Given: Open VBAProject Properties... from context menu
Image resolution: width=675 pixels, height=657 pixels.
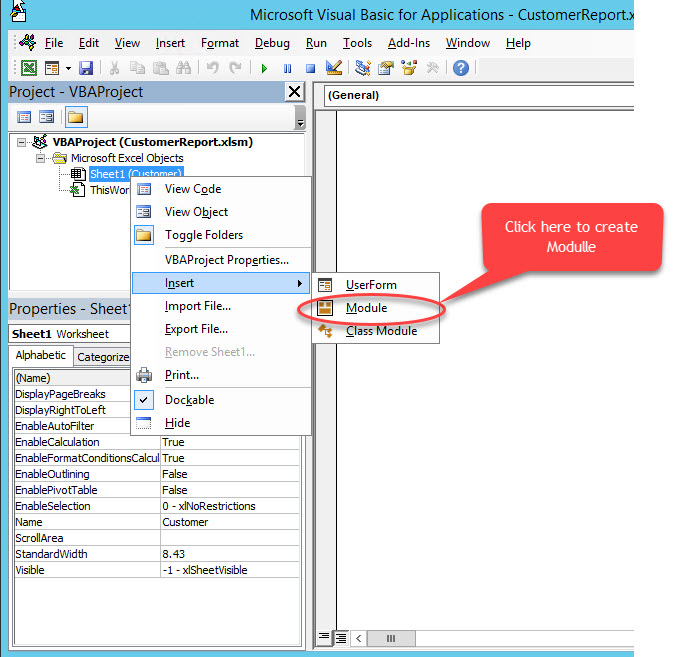Looking at the screenshot, I should click(221, 260).
